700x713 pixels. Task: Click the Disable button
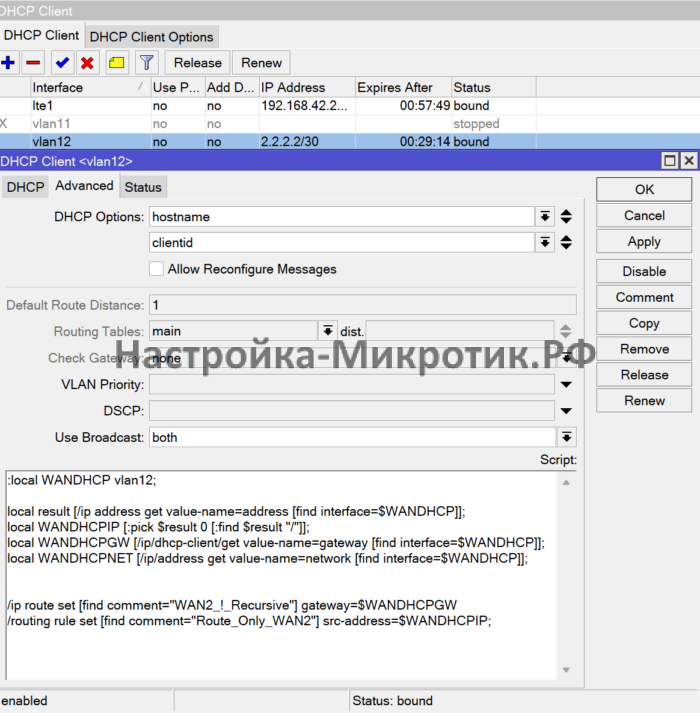click(644, 271)
